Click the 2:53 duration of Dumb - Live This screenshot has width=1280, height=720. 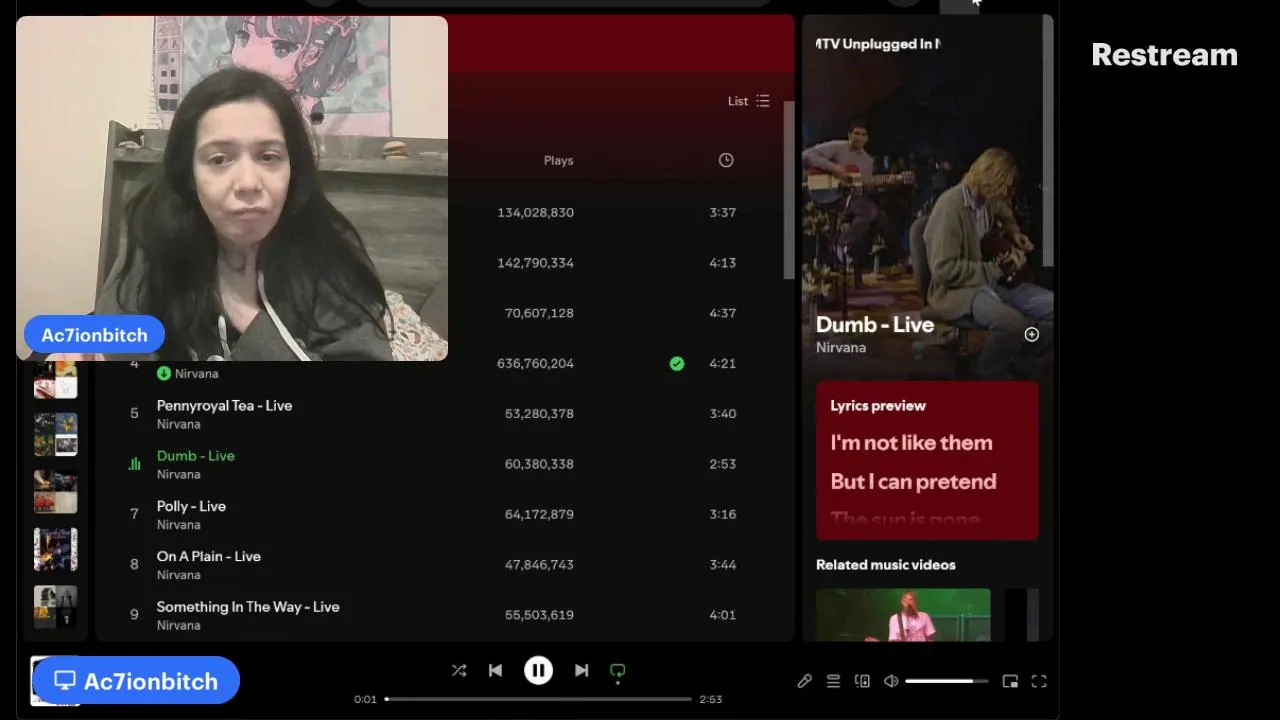pos(722,464)
